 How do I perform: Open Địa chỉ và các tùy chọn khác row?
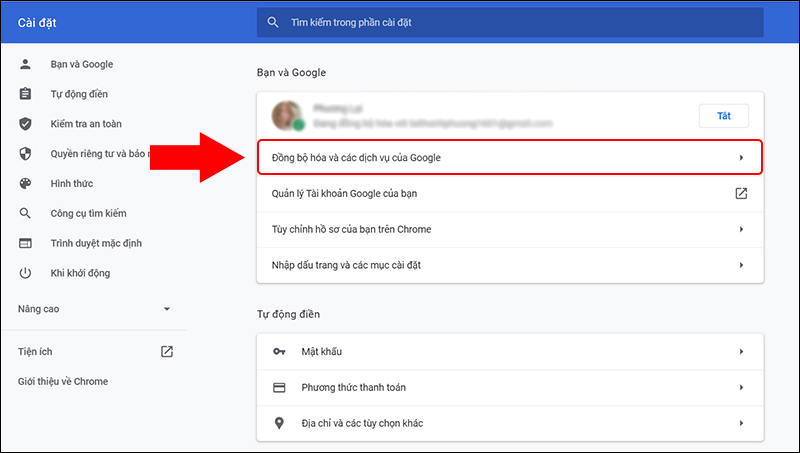pyautogui.click(x=510, y=423)
